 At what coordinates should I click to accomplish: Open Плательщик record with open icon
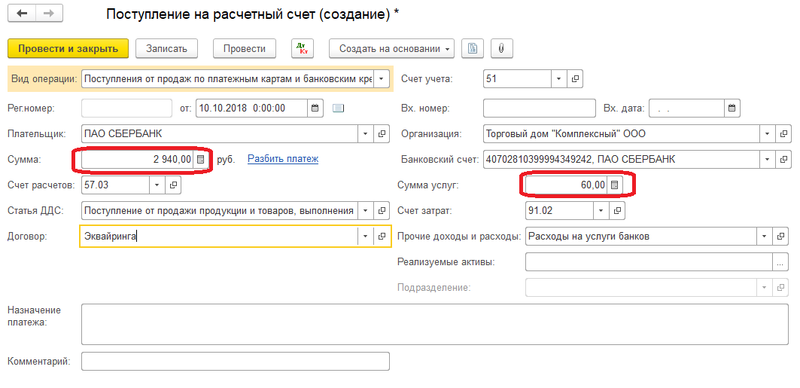pyautogui.click(x=382, y=134)
